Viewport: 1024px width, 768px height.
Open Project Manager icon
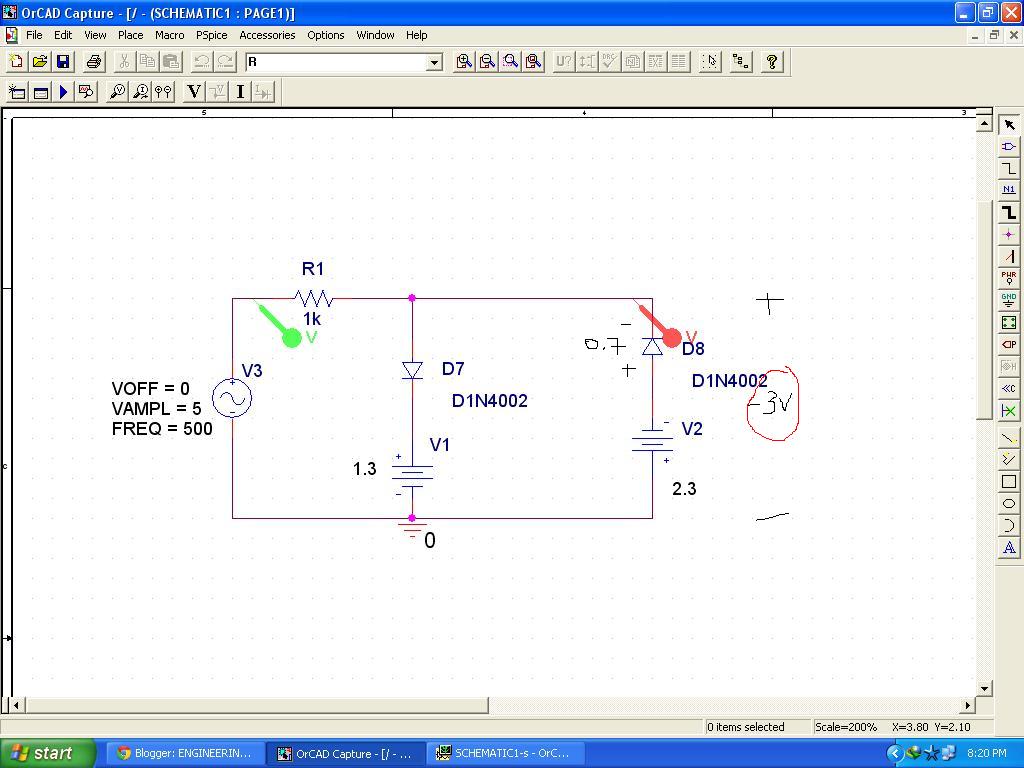pos(741,61)
